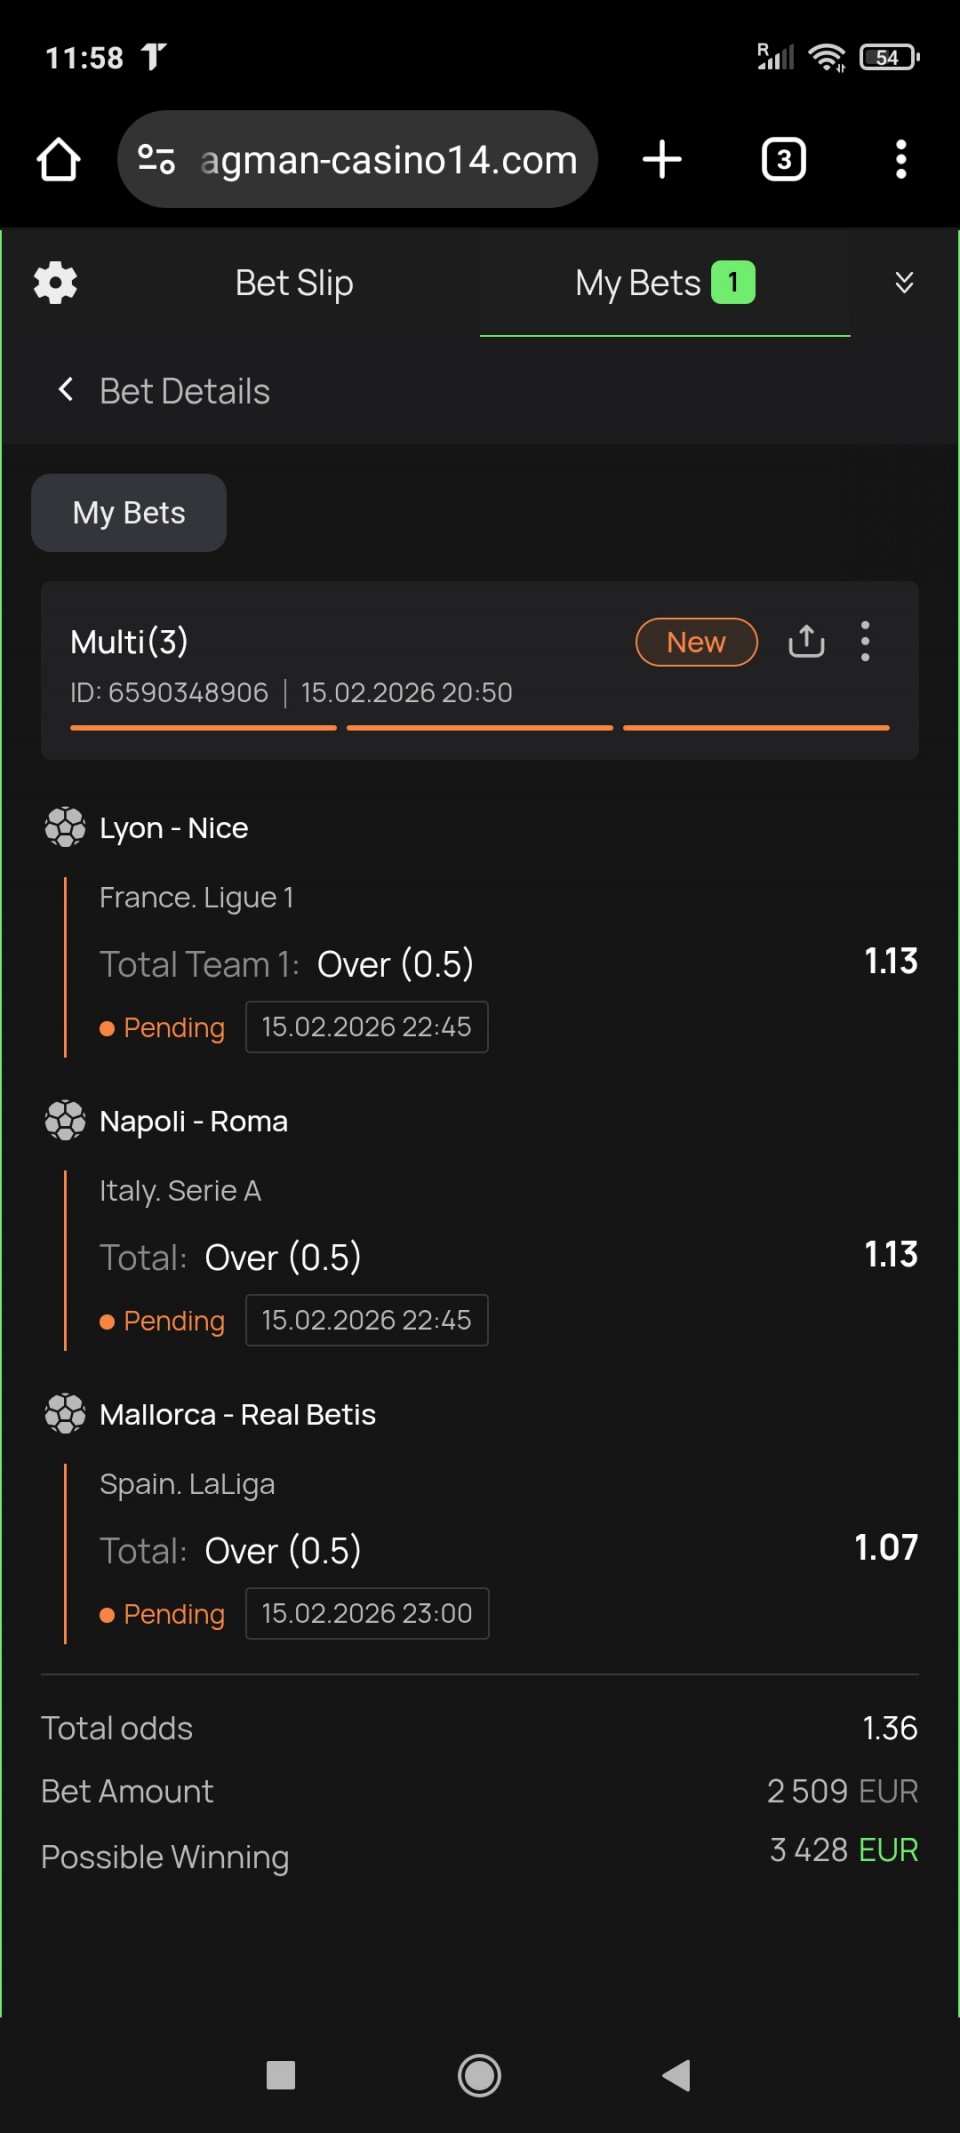Open the Mallorca - Real Betis match

coord(238,1414)
